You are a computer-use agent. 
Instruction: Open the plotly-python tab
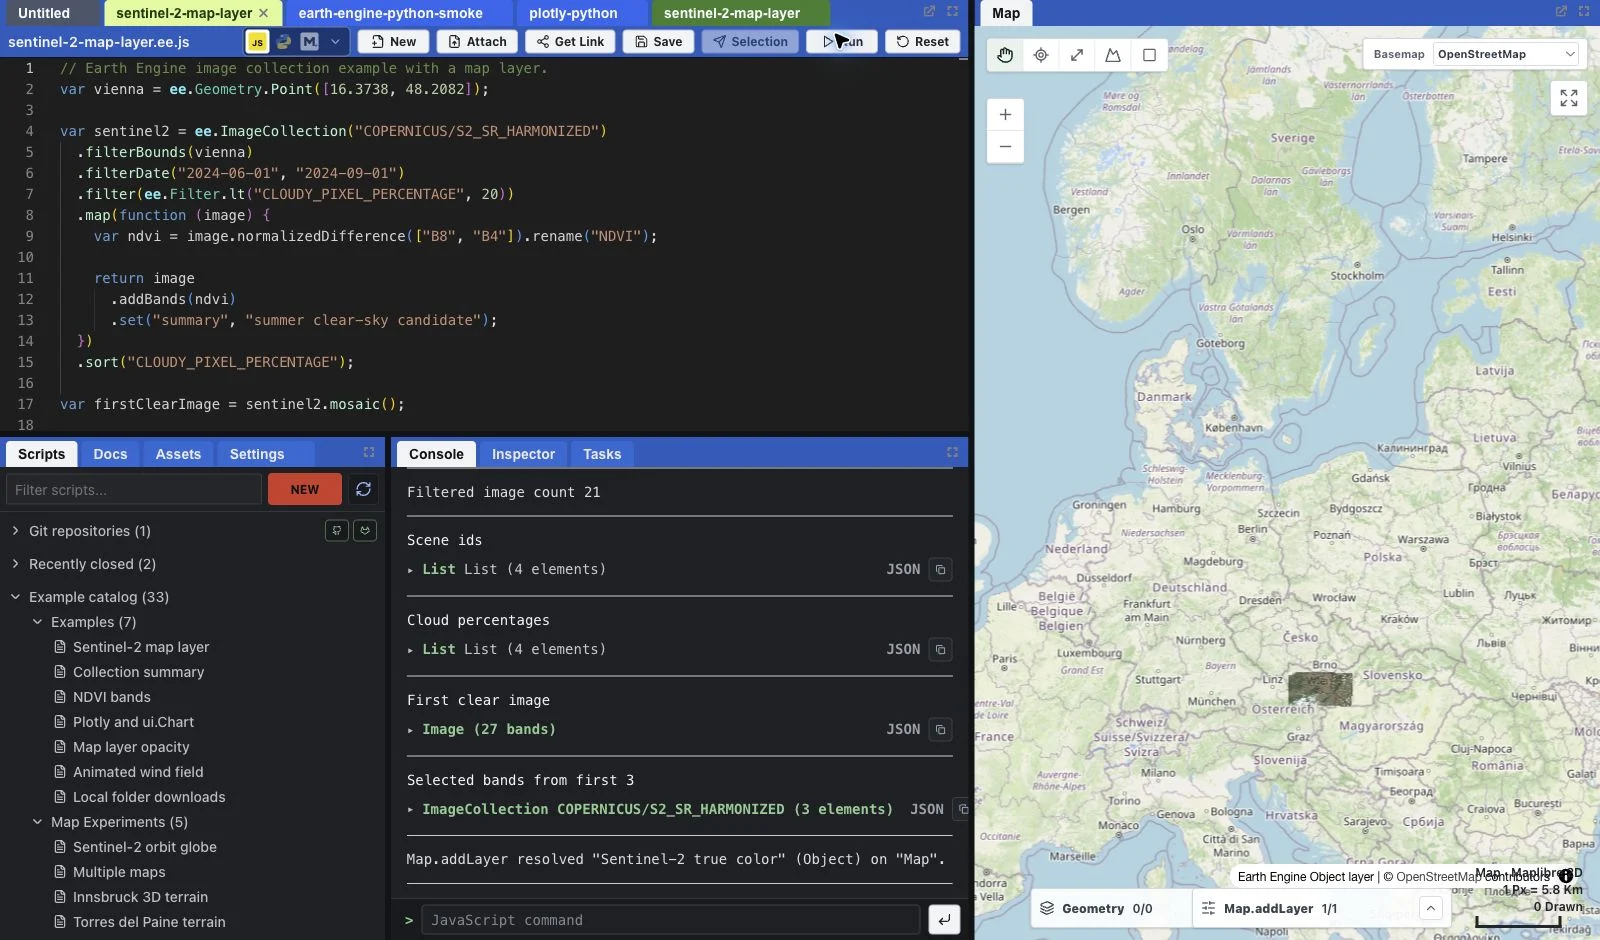(573, 13)
